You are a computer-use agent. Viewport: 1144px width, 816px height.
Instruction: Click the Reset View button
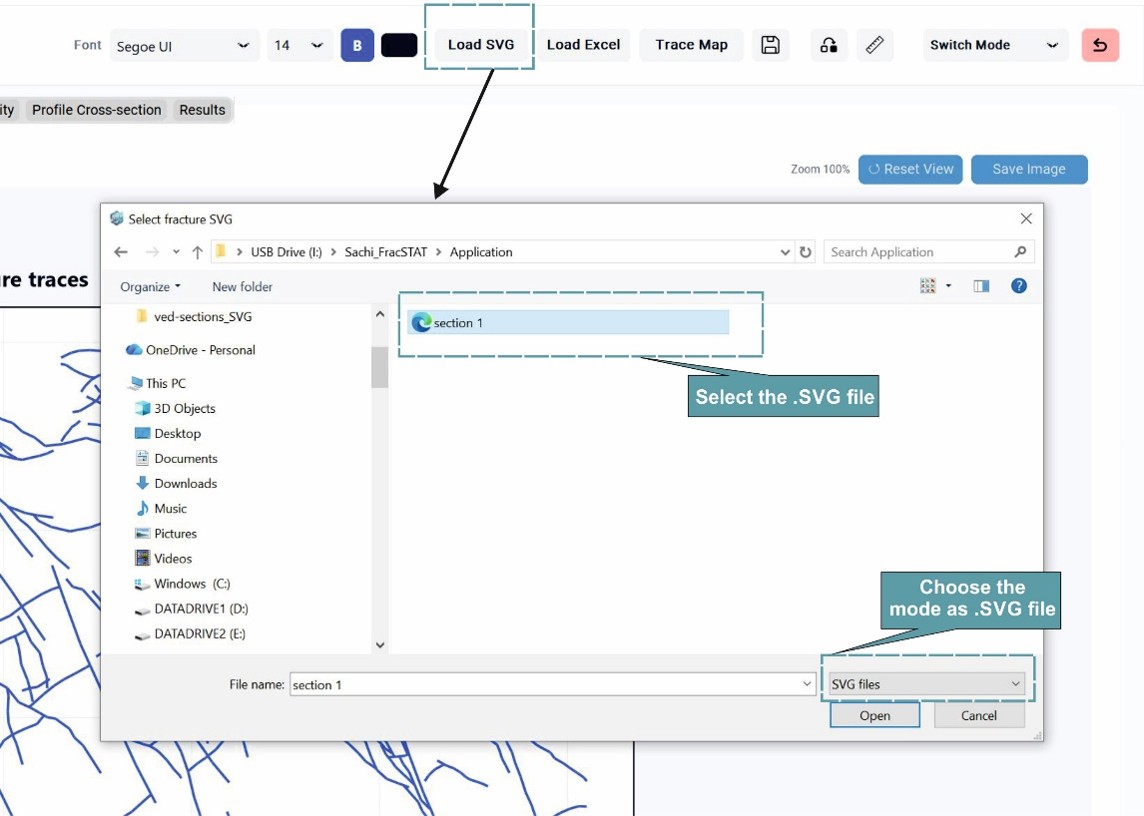pos(911,169)
